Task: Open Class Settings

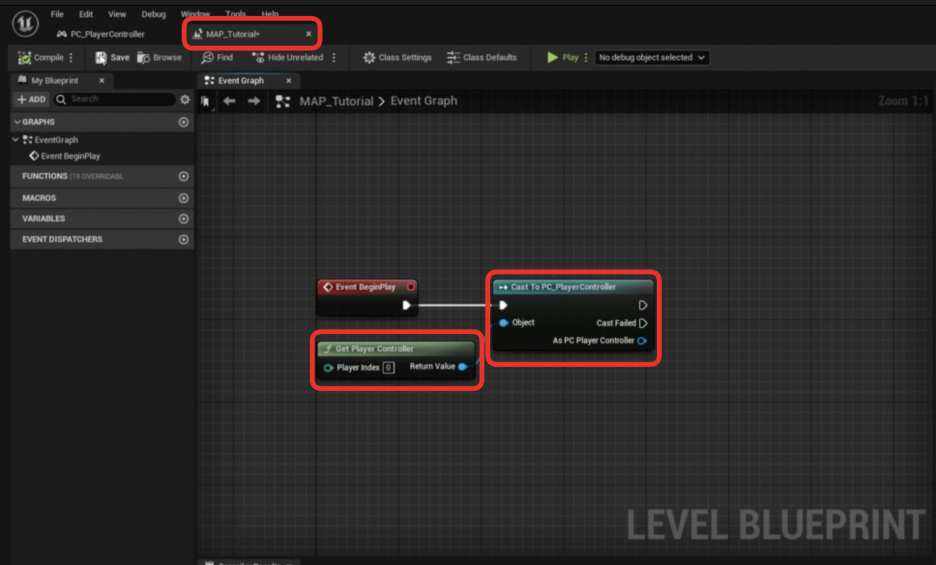Action: coord(397,57)
